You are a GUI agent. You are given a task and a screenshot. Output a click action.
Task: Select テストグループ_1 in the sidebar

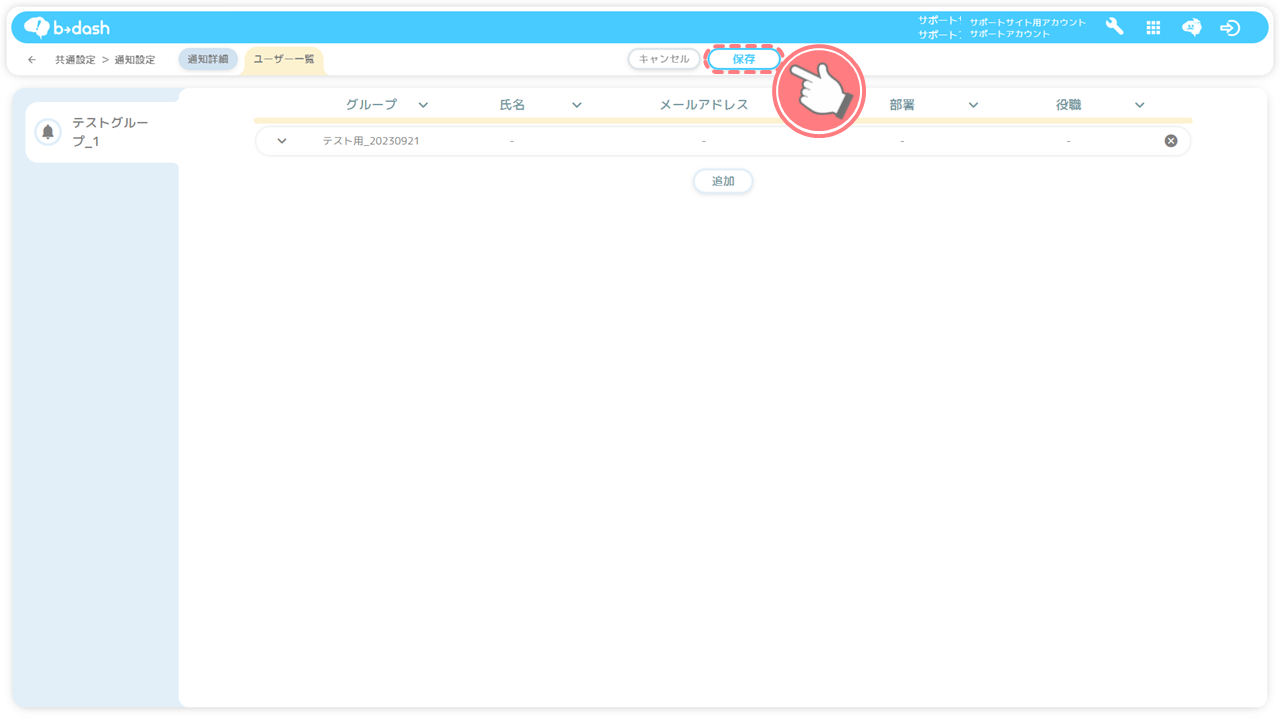pos(102,132)
